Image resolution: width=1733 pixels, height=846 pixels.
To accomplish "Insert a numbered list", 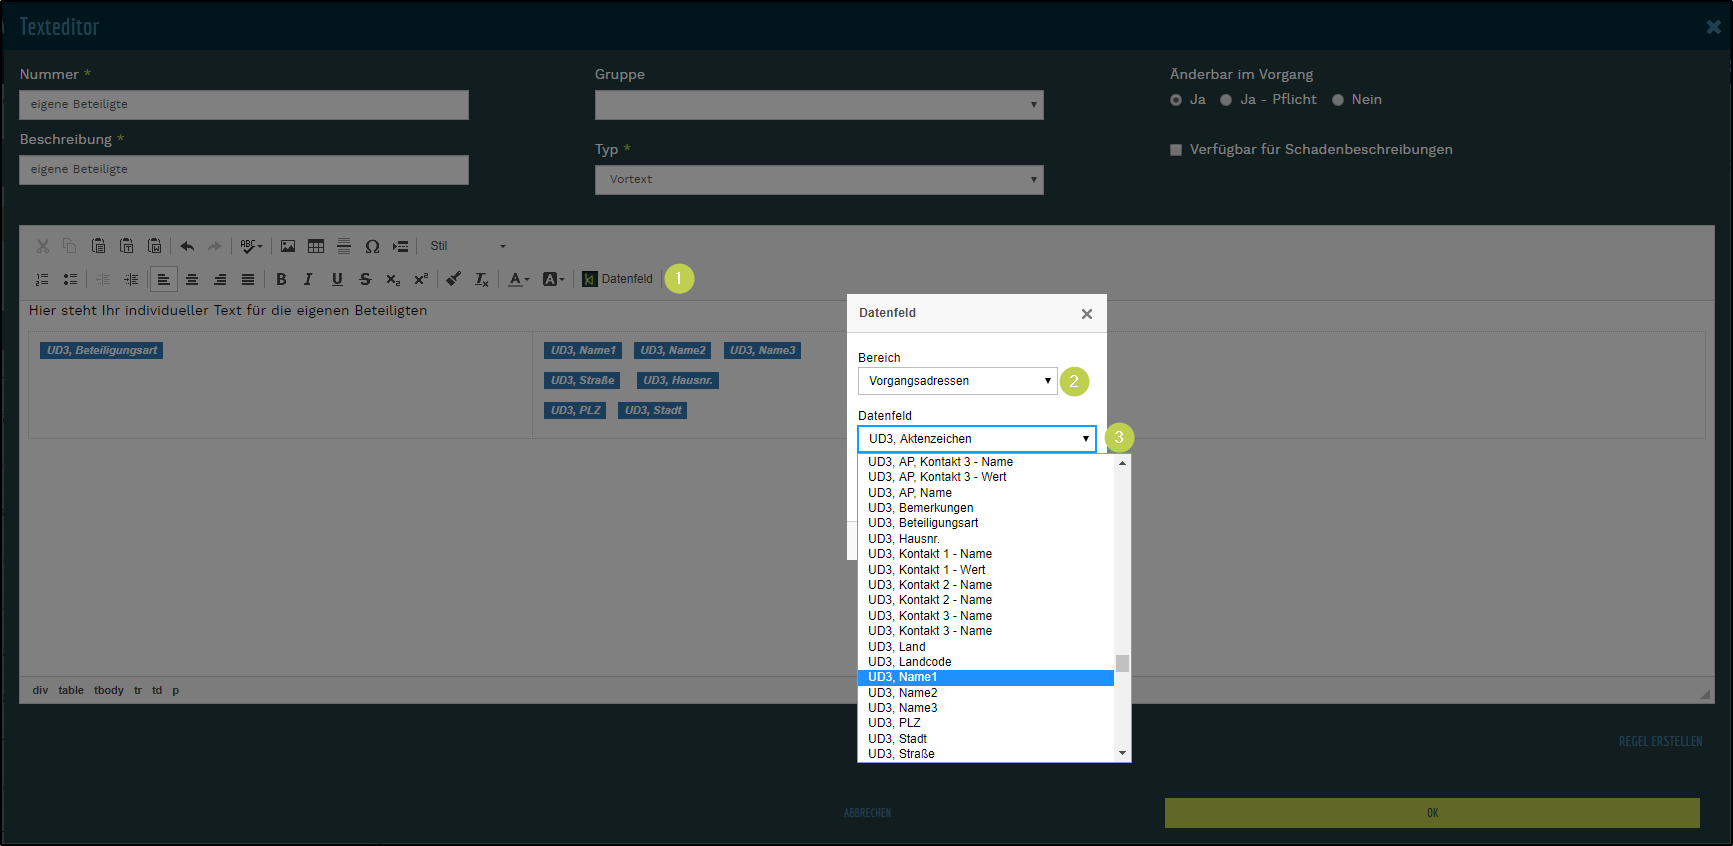I will click(x=42, y=280).
